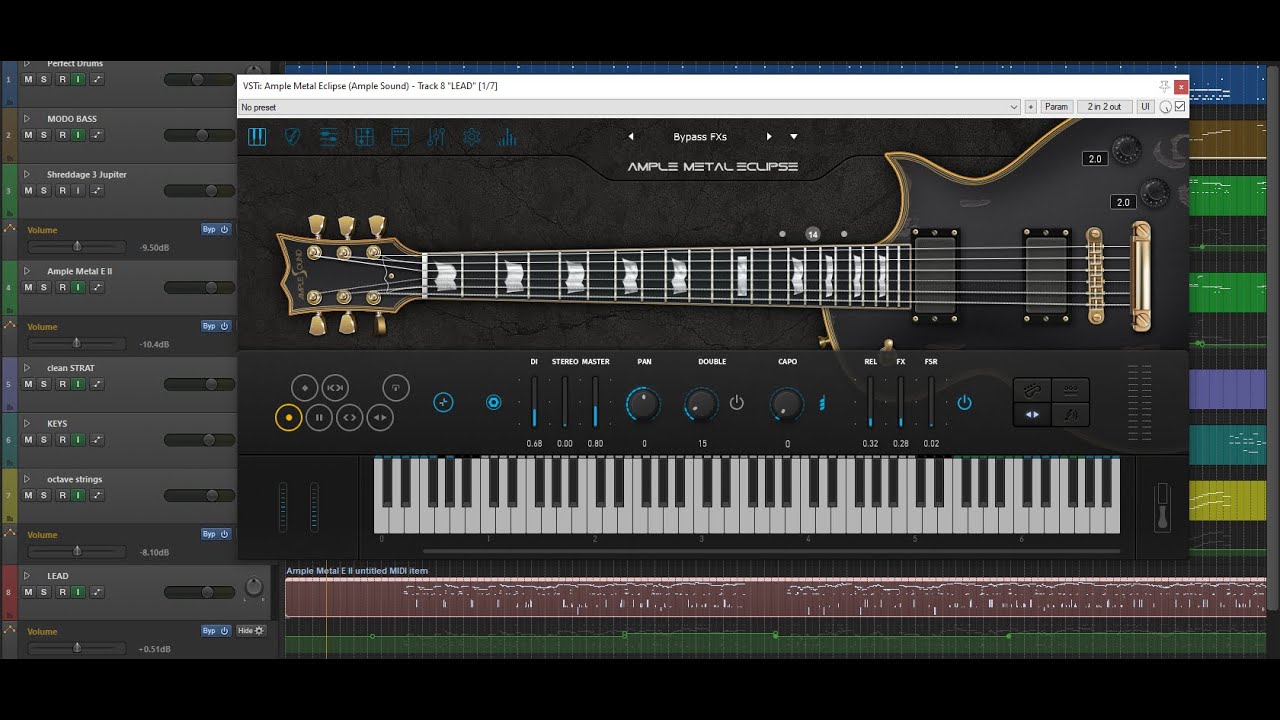The width and height of the screenshot is (1280, 720).
Task: Click the blue plus-in-circle icon
Action: (x=443, y=402)
